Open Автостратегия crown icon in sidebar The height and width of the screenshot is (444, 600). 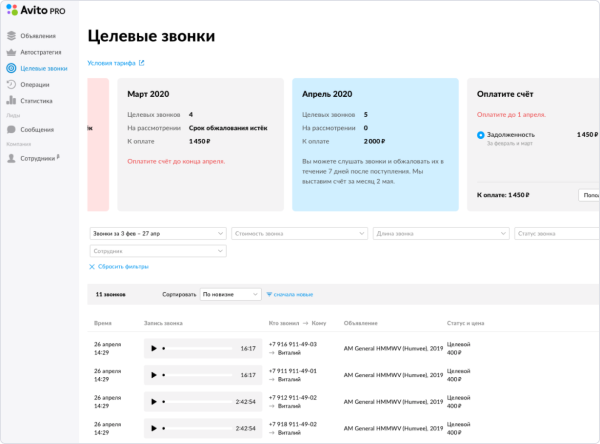pyautogui.click(x=11, y=52)
